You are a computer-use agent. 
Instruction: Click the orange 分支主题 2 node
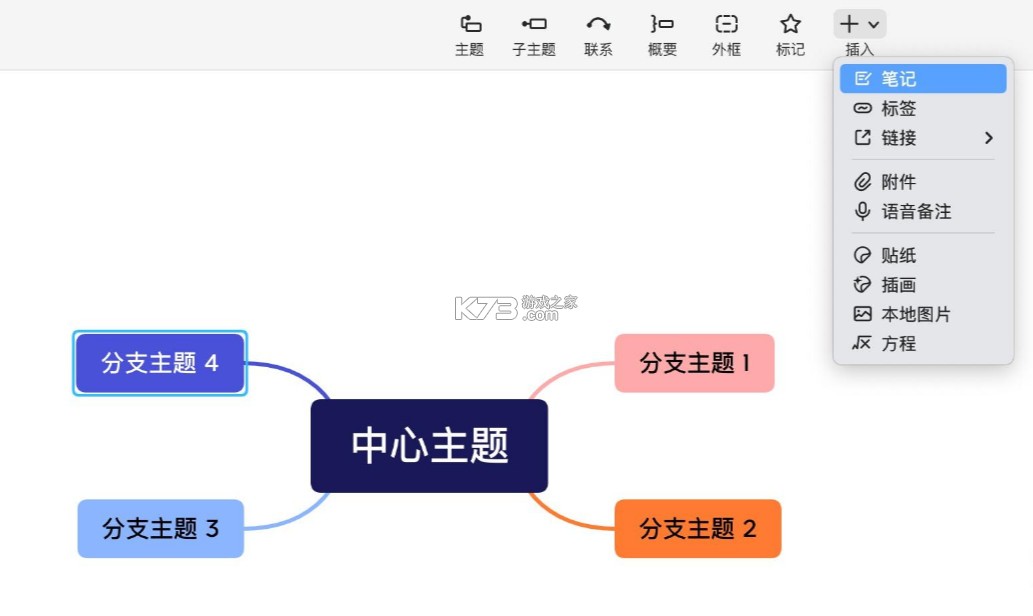(x=697, y=529)
